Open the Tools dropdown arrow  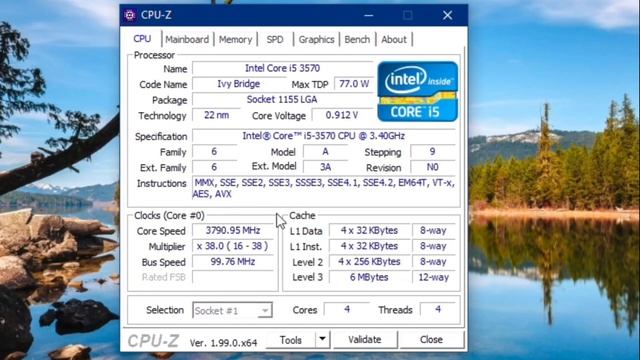(x=322, y=339)
